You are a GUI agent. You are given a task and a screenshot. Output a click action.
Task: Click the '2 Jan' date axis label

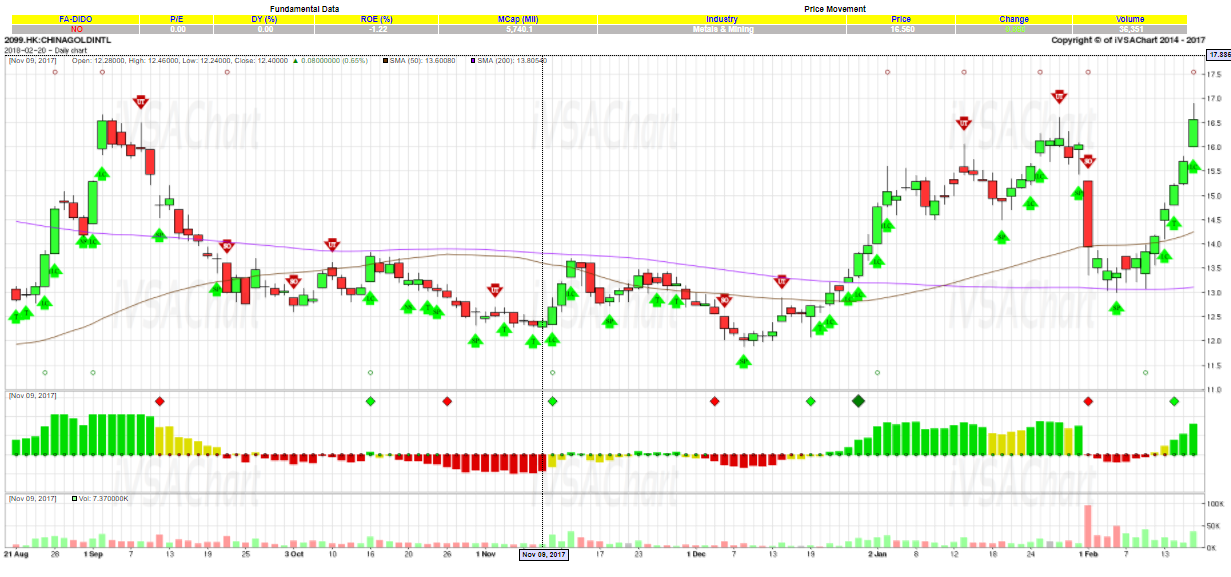click(878, 553)
